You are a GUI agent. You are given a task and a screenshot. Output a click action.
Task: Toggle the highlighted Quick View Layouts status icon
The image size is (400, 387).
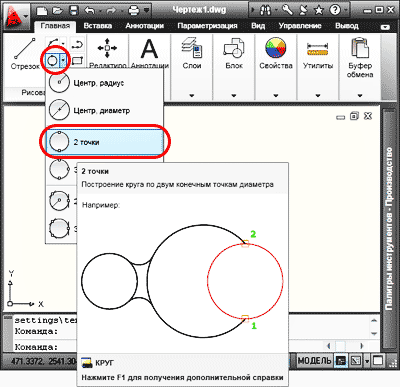pos(341,361)
